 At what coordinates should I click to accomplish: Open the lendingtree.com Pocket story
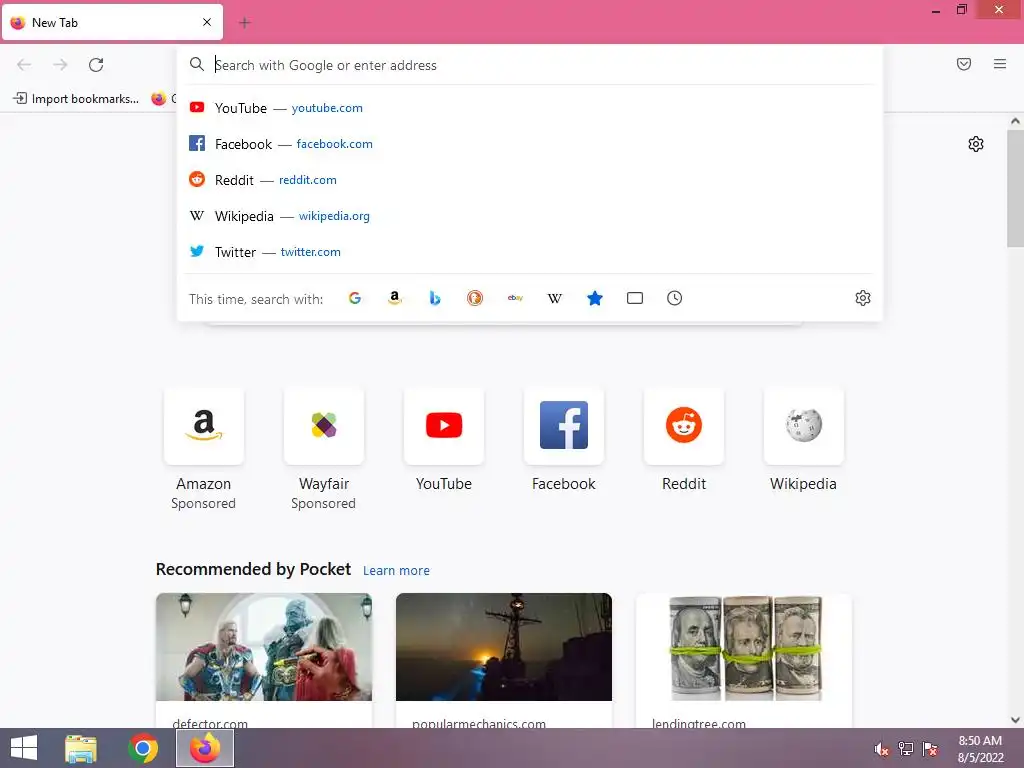click(744, 660)
